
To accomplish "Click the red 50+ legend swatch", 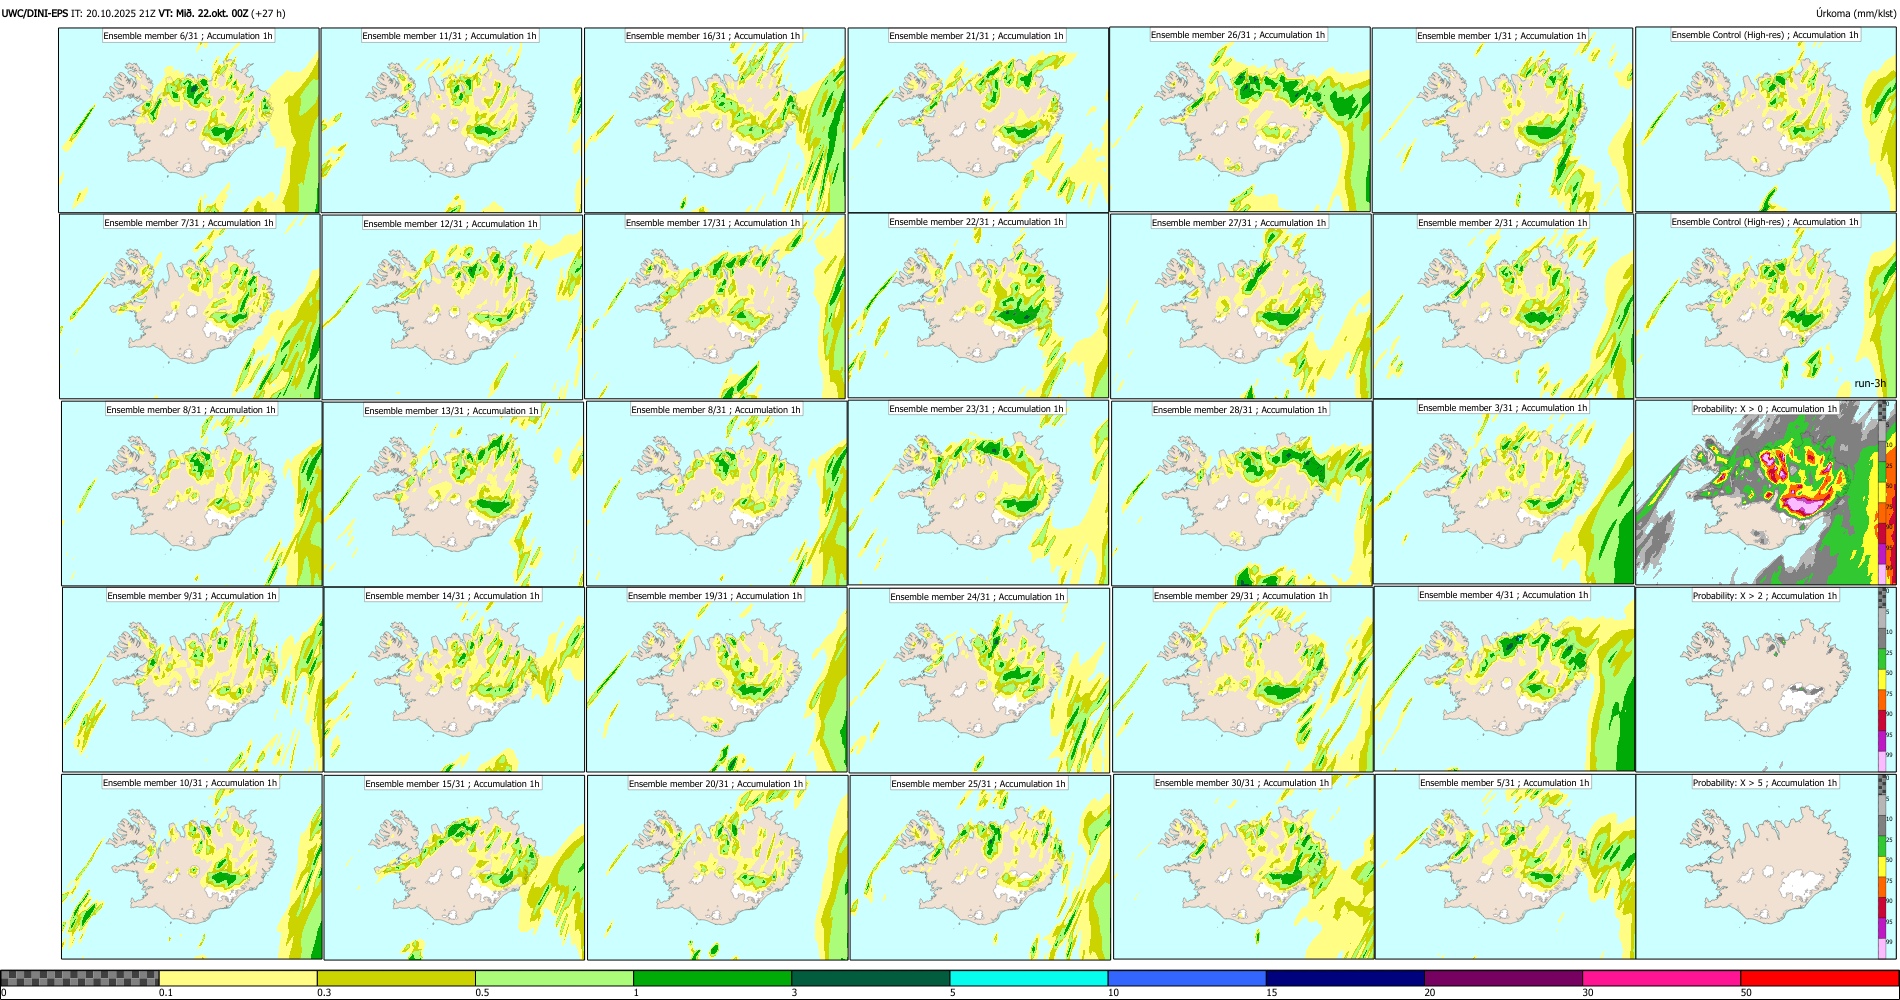I will [x=1819, y=978].
